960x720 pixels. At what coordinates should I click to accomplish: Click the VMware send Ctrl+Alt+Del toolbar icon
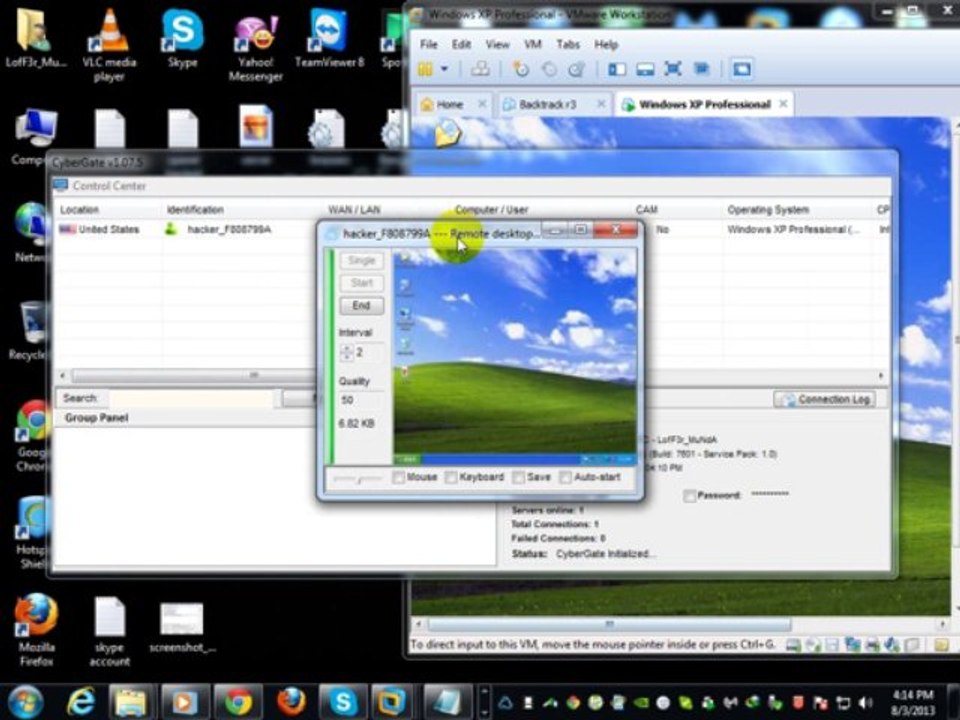(480, 69)
